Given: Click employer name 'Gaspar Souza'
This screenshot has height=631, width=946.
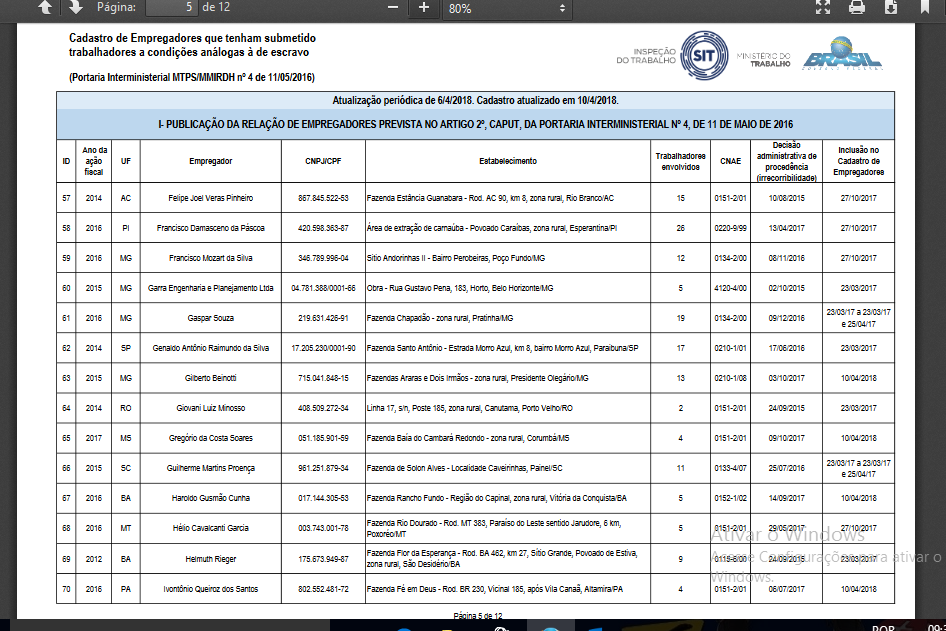Looking at the screenshot, I should coord(211,318).
